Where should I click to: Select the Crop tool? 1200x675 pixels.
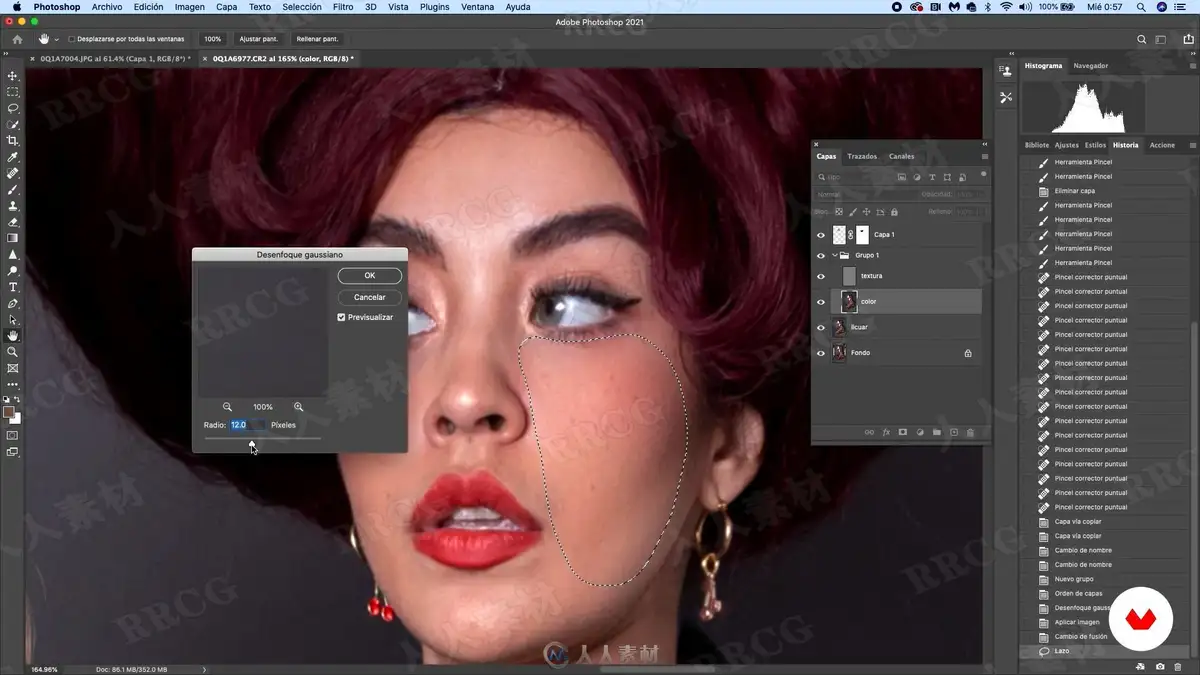[x=13, y=141]
